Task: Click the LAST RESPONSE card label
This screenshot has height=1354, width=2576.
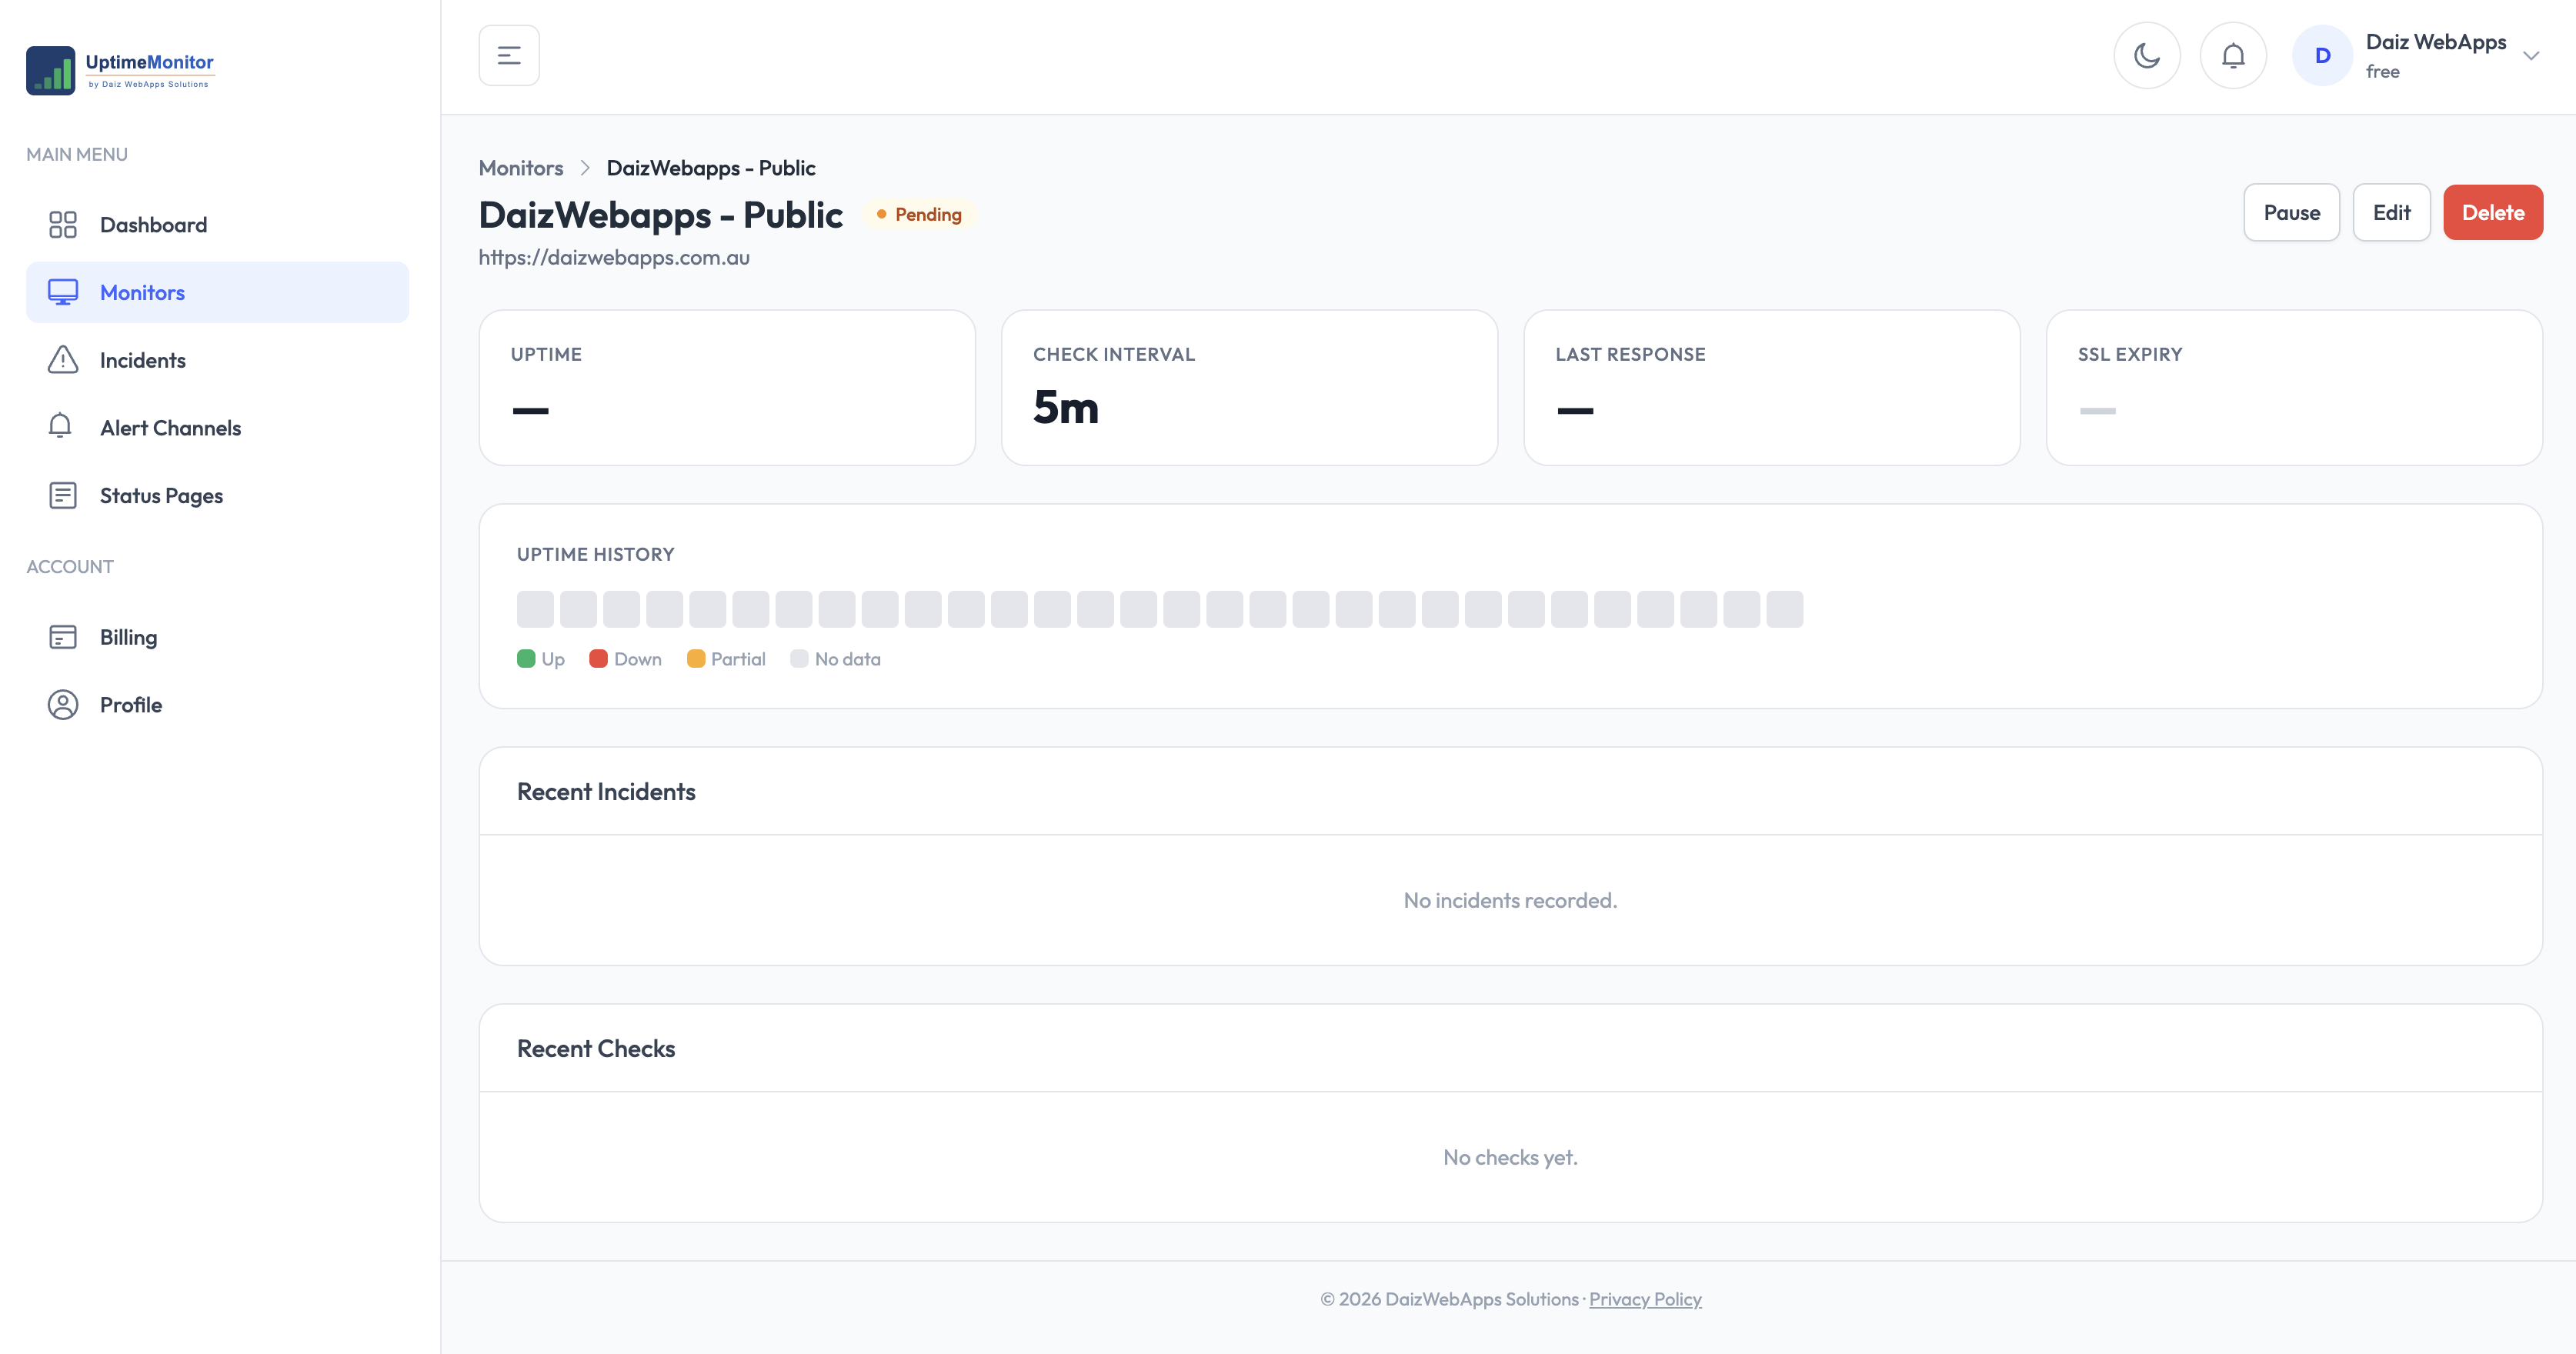Action: pyautogui.click(x=1630, y=354)
